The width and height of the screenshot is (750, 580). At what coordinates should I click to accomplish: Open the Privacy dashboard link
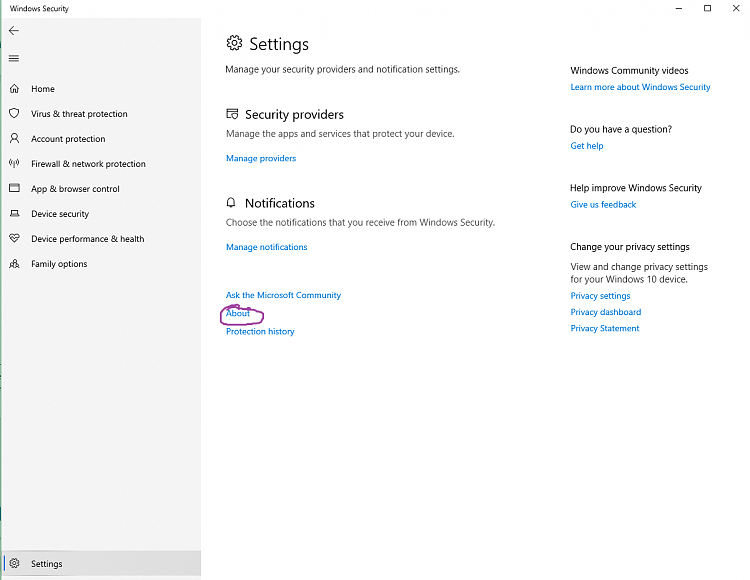click(606, 312)
